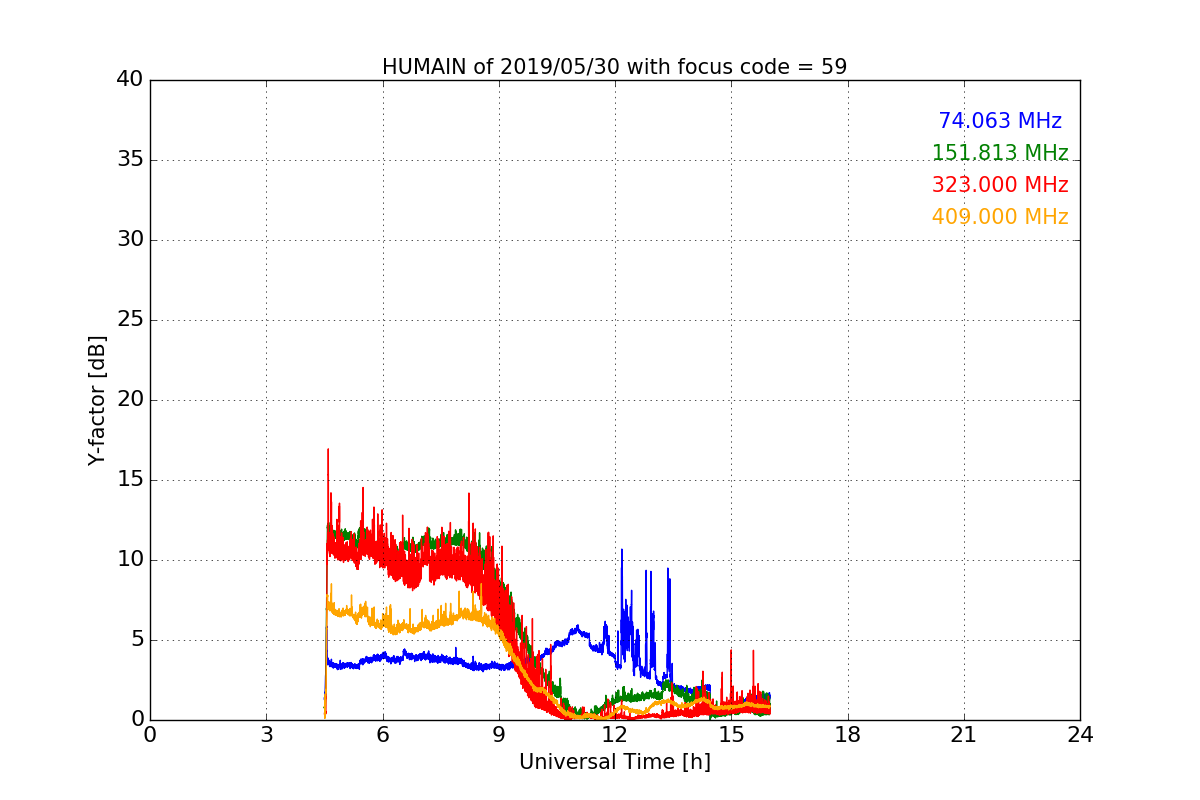Click the x-axis tick label 21
Screen dimensions: 1200x800
(964, 735)
